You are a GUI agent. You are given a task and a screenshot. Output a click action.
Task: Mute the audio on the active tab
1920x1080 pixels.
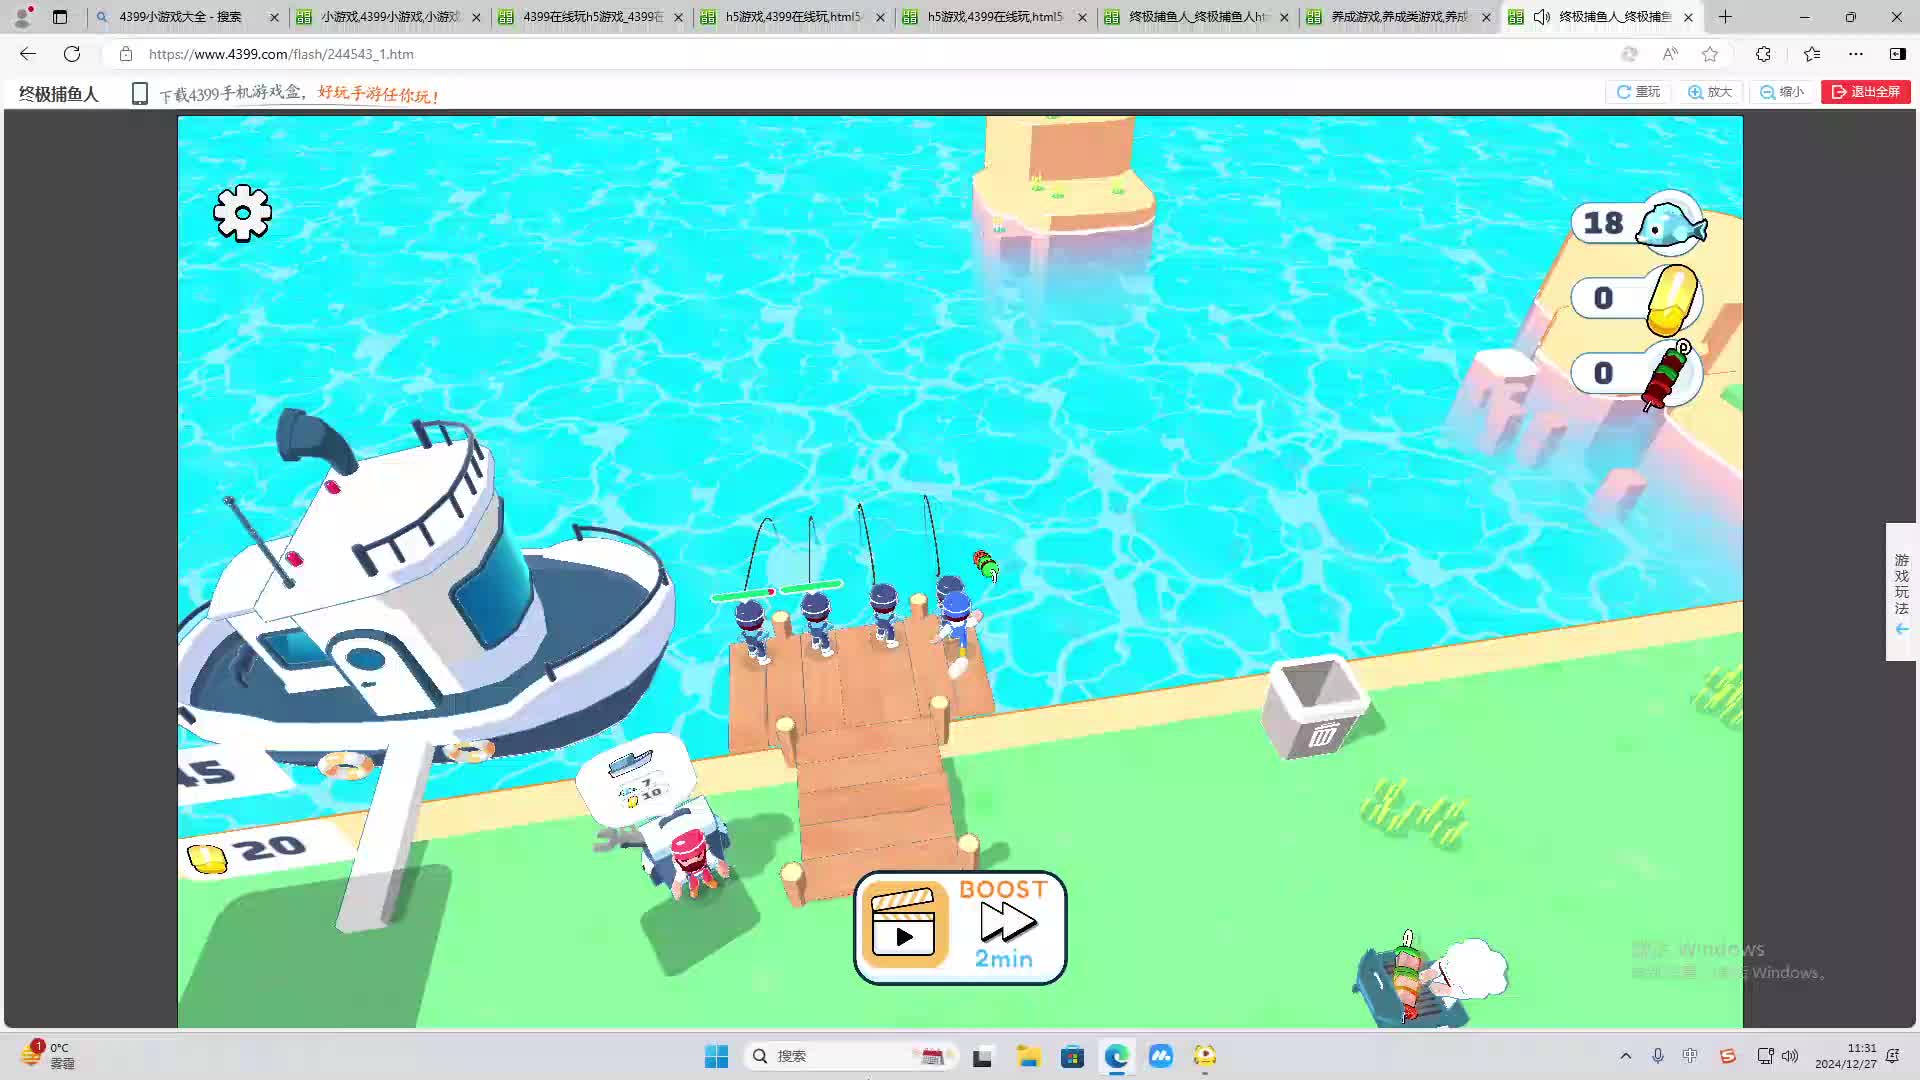coord(1542,17)
